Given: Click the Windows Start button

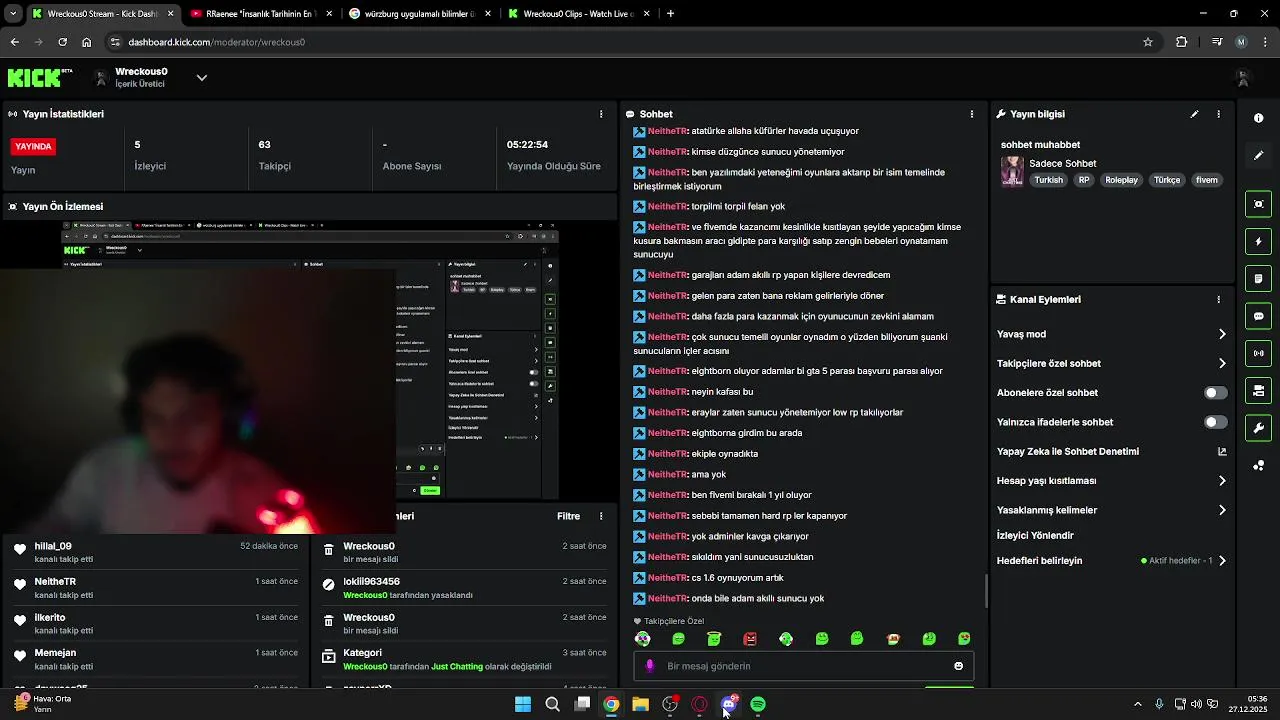Looking at the screenshot, I should coord(522,704).
